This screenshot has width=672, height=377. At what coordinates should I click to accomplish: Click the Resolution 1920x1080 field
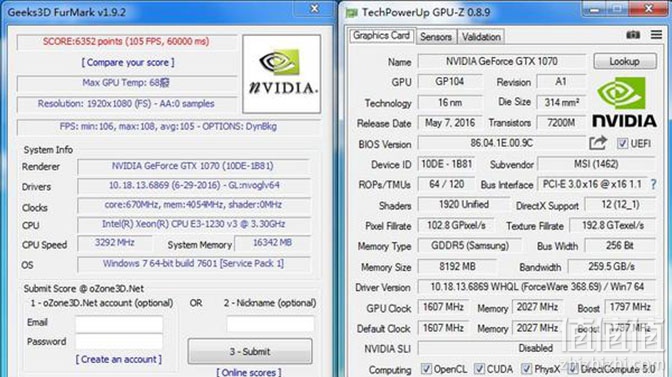[126, 104]
